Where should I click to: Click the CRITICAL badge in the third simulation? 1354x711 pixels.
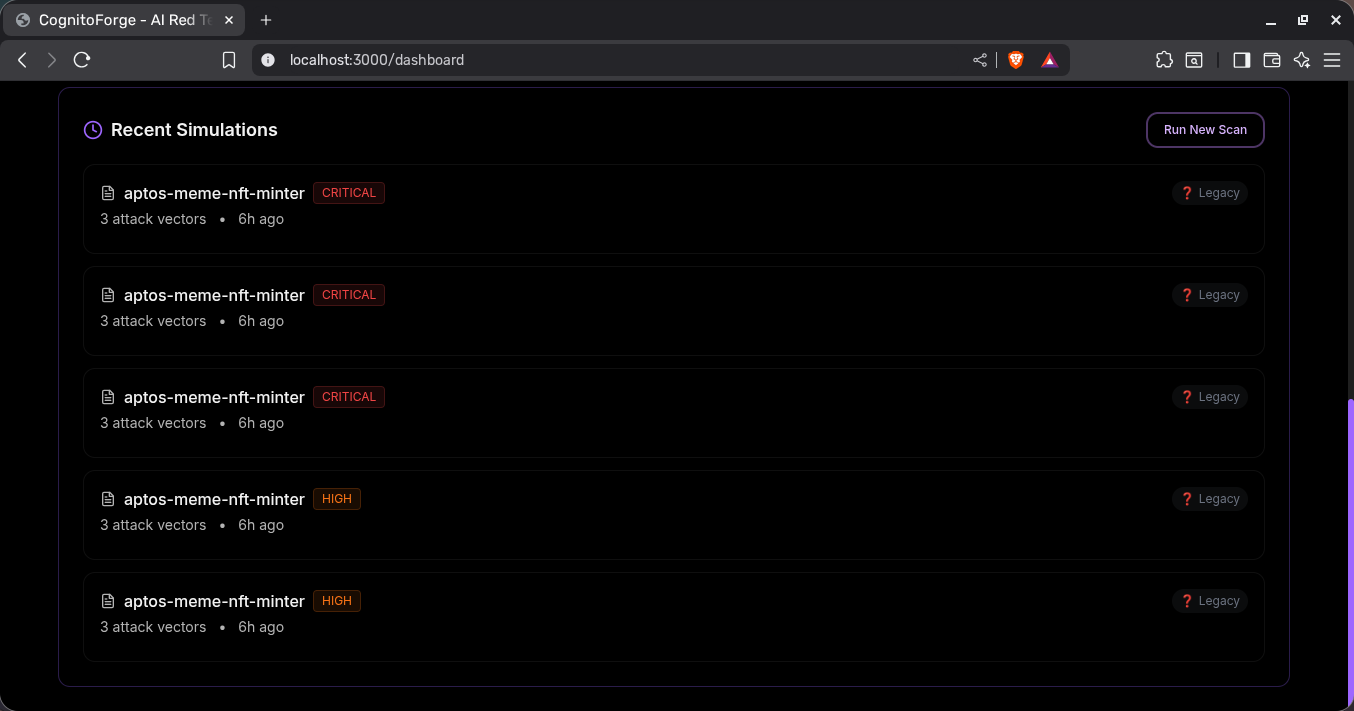[x=349, y=397]
